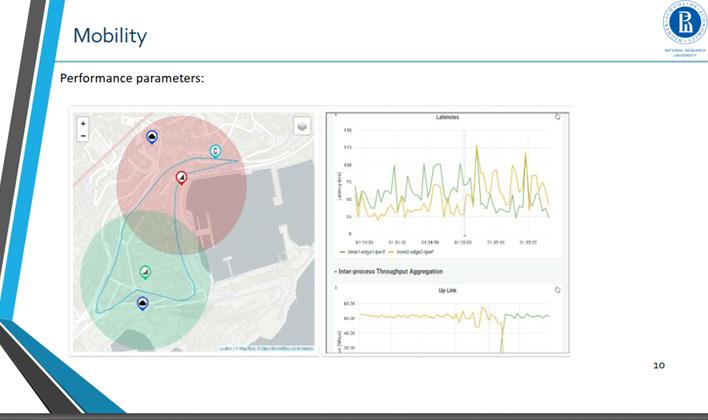Select the teal mobile device marker
This screenshot has width=708, height=420.
216,151
